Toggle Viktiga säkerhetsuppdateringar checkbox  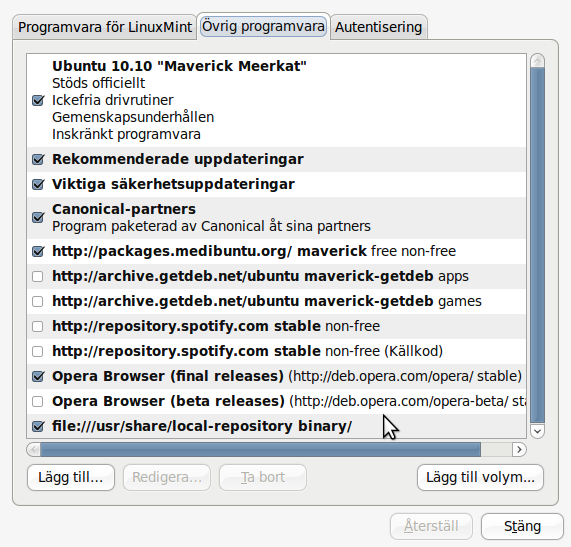[38, 184]
